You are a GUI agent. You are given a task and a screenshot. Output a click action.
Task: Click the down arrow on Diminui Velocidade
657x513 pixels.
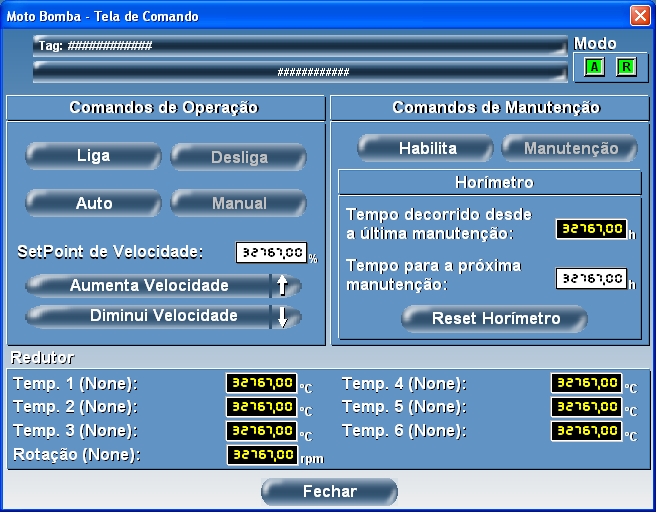pyautogui.click(x=283, y=317)
